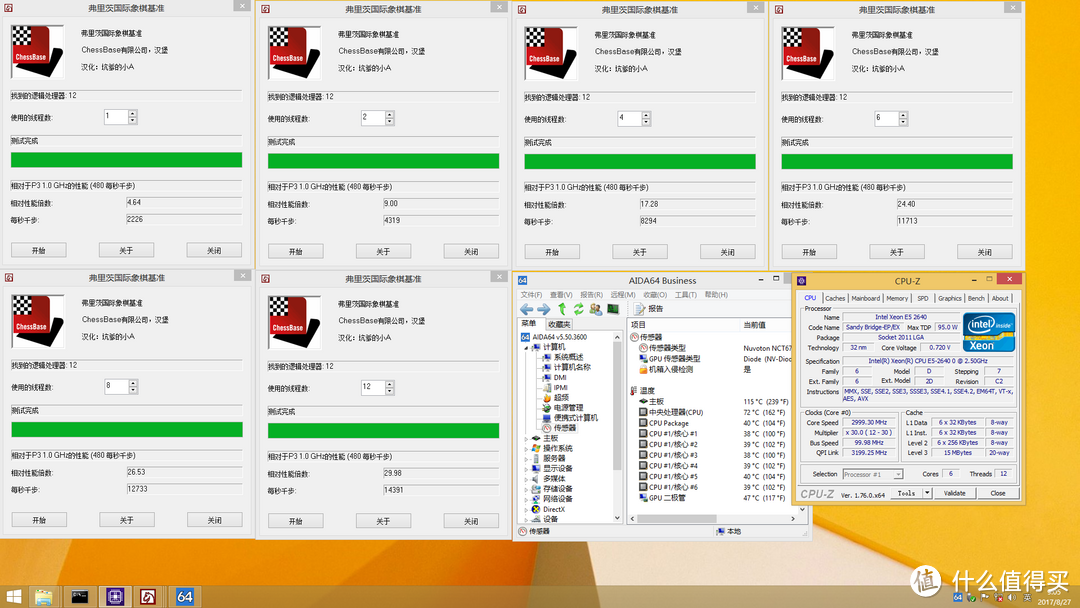Click 关闭 in the 4-thread Fritz window
The height and width of the screenshot is (608, 1080).
[x=727, y=252]
